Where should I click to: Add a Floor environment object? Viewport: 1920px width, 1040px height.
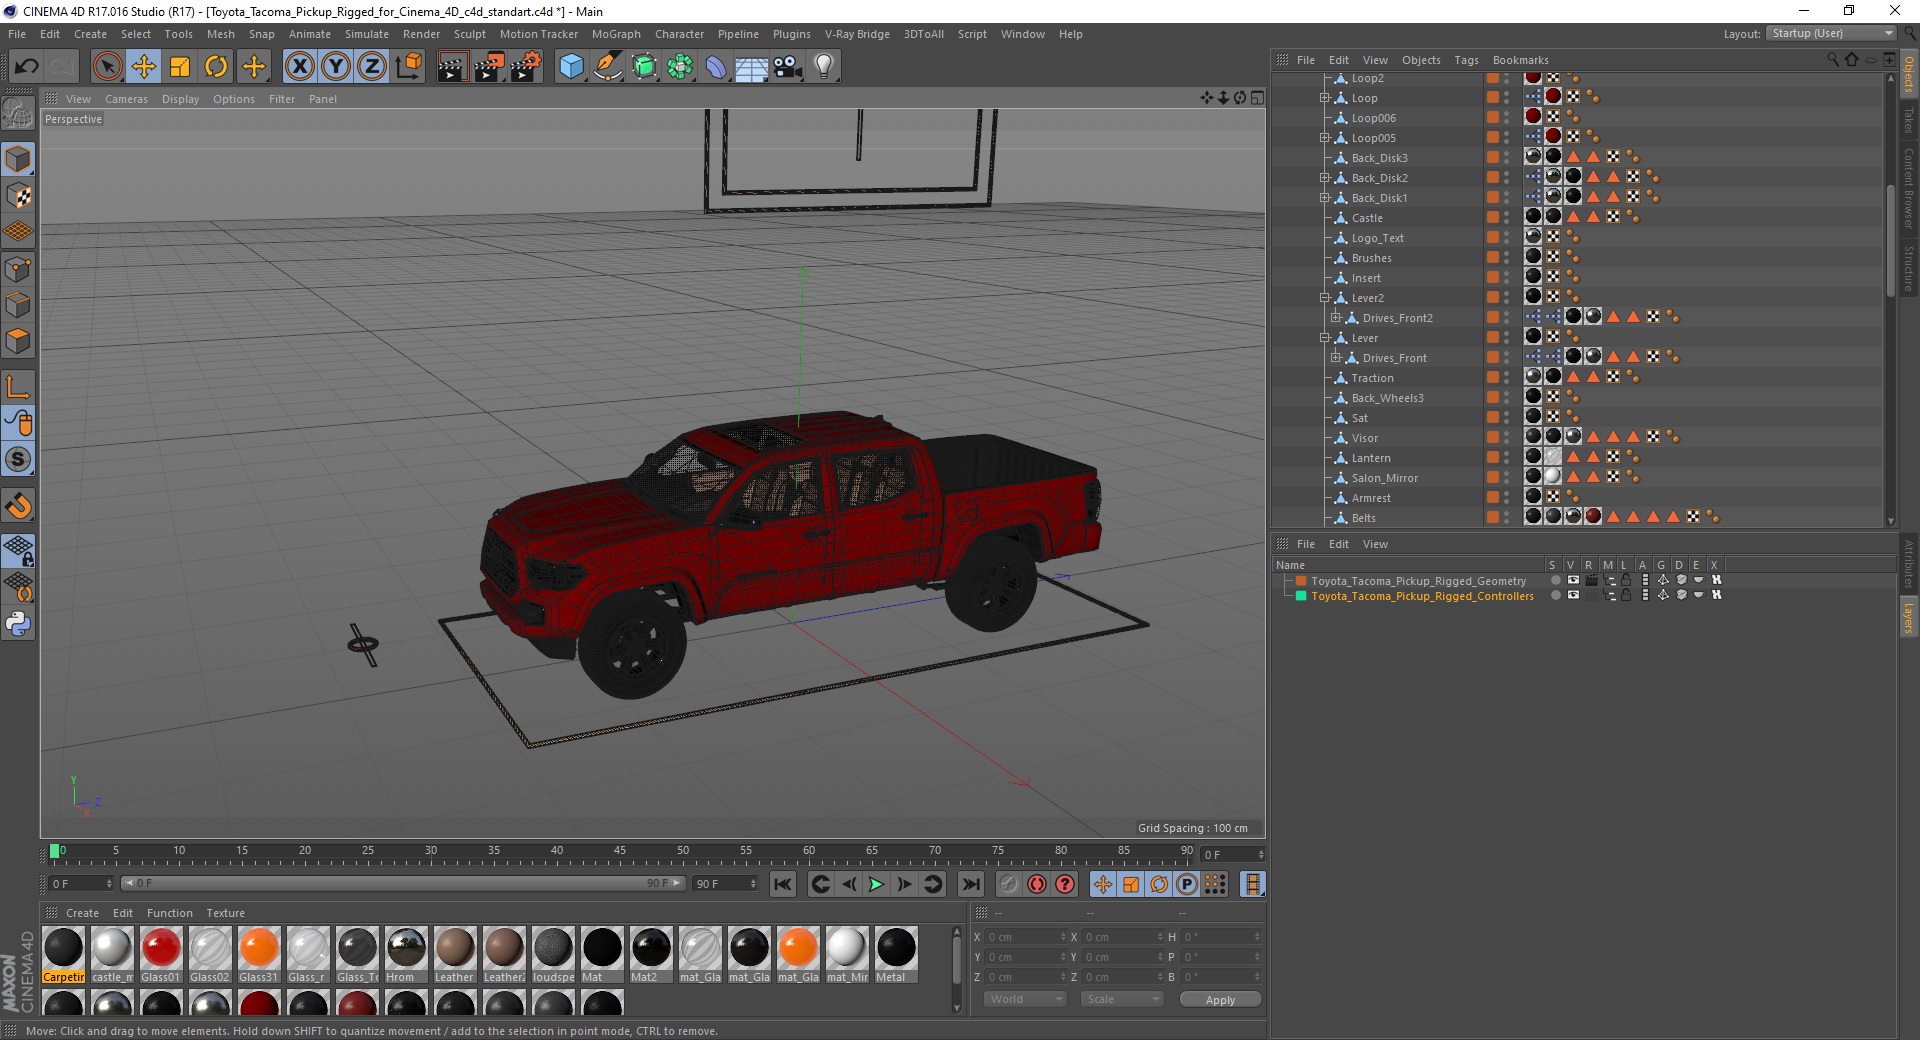click(x=751, y=67)
